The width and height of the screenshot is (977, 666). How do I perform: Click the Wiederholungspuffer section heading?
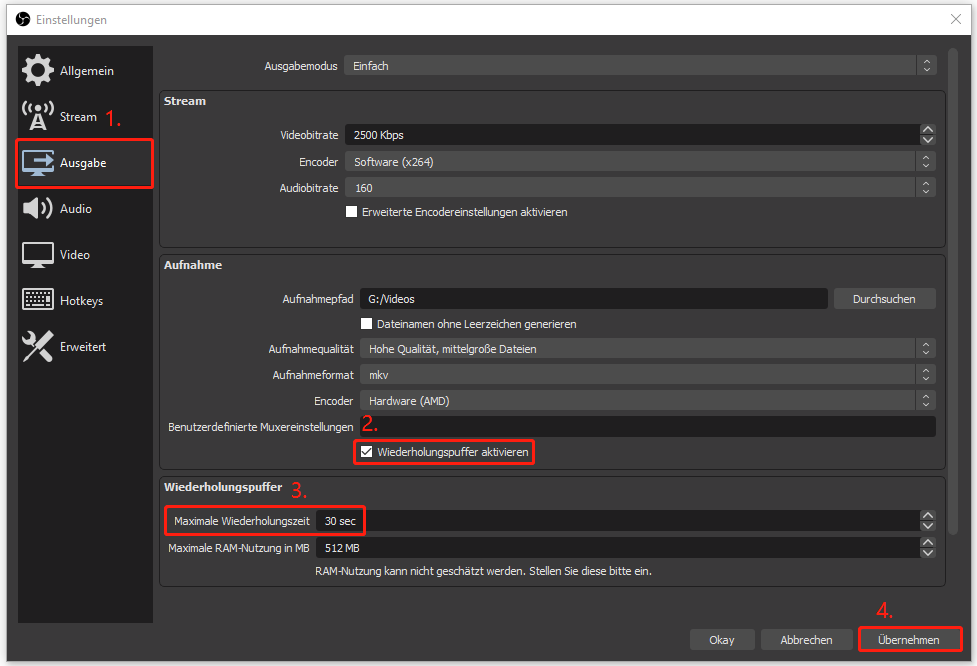coord(222,487)
